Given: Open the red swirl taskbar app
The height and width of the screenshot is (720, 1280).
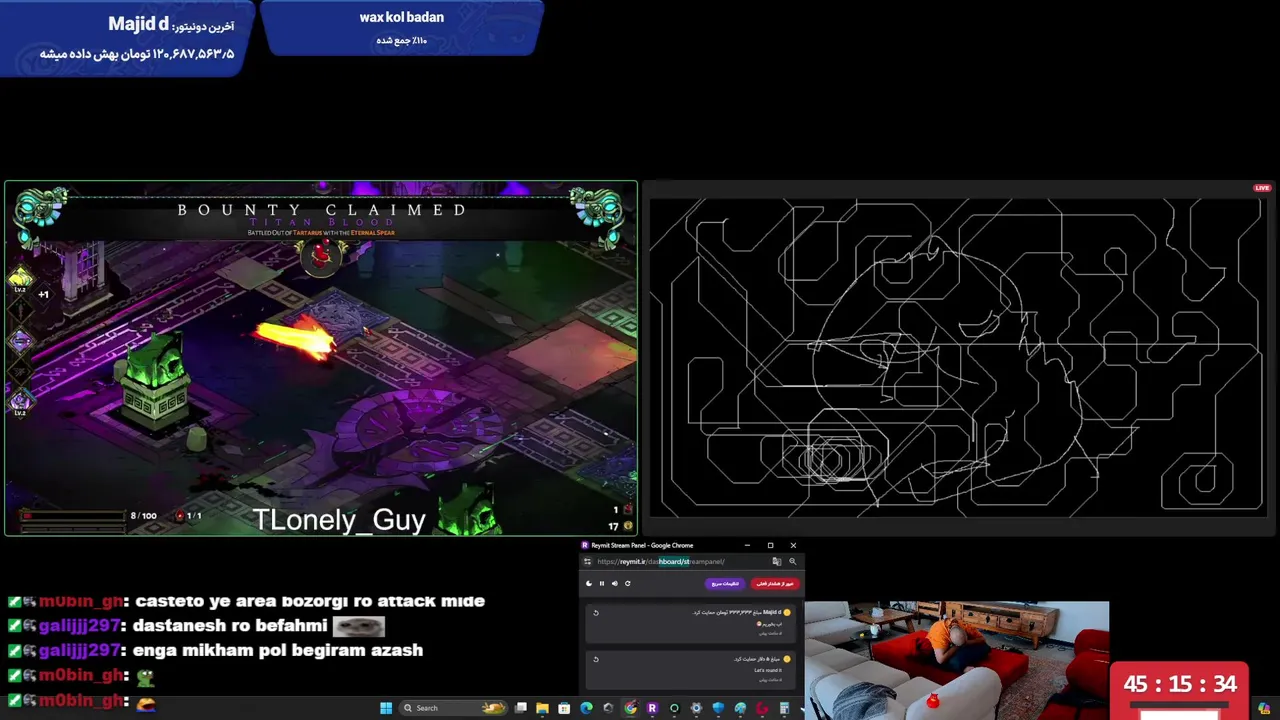Looking at the screenshot, I should click(x=762, y=708).
